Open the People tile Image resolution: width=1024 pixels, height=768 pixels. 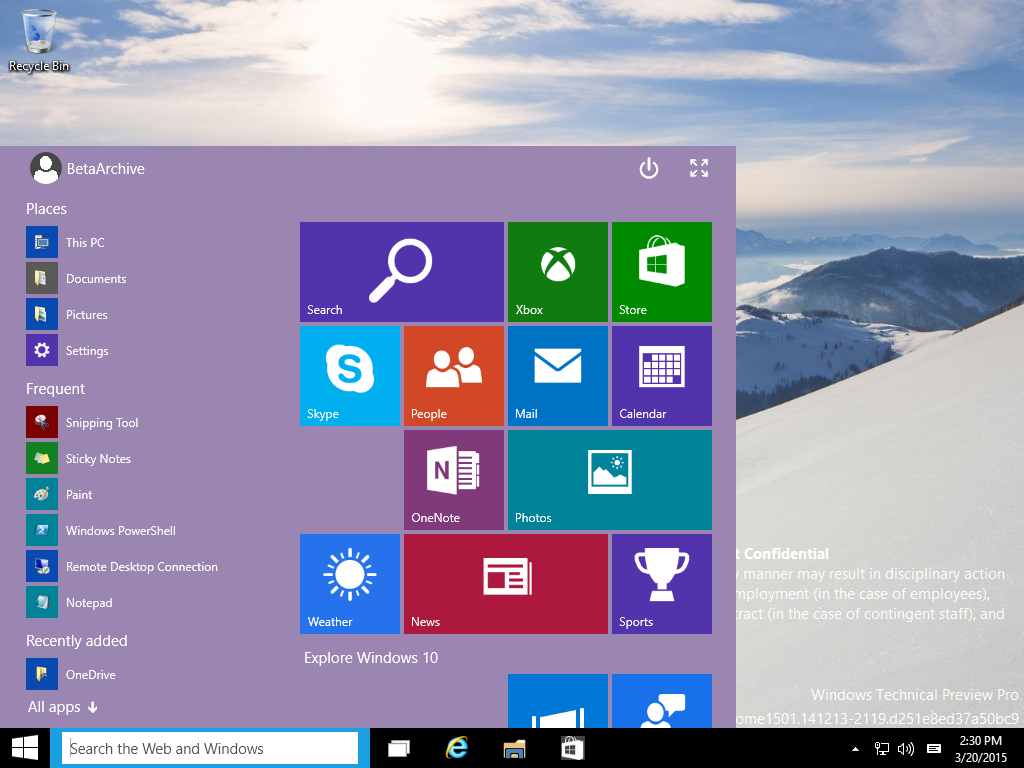click(453, 375)
